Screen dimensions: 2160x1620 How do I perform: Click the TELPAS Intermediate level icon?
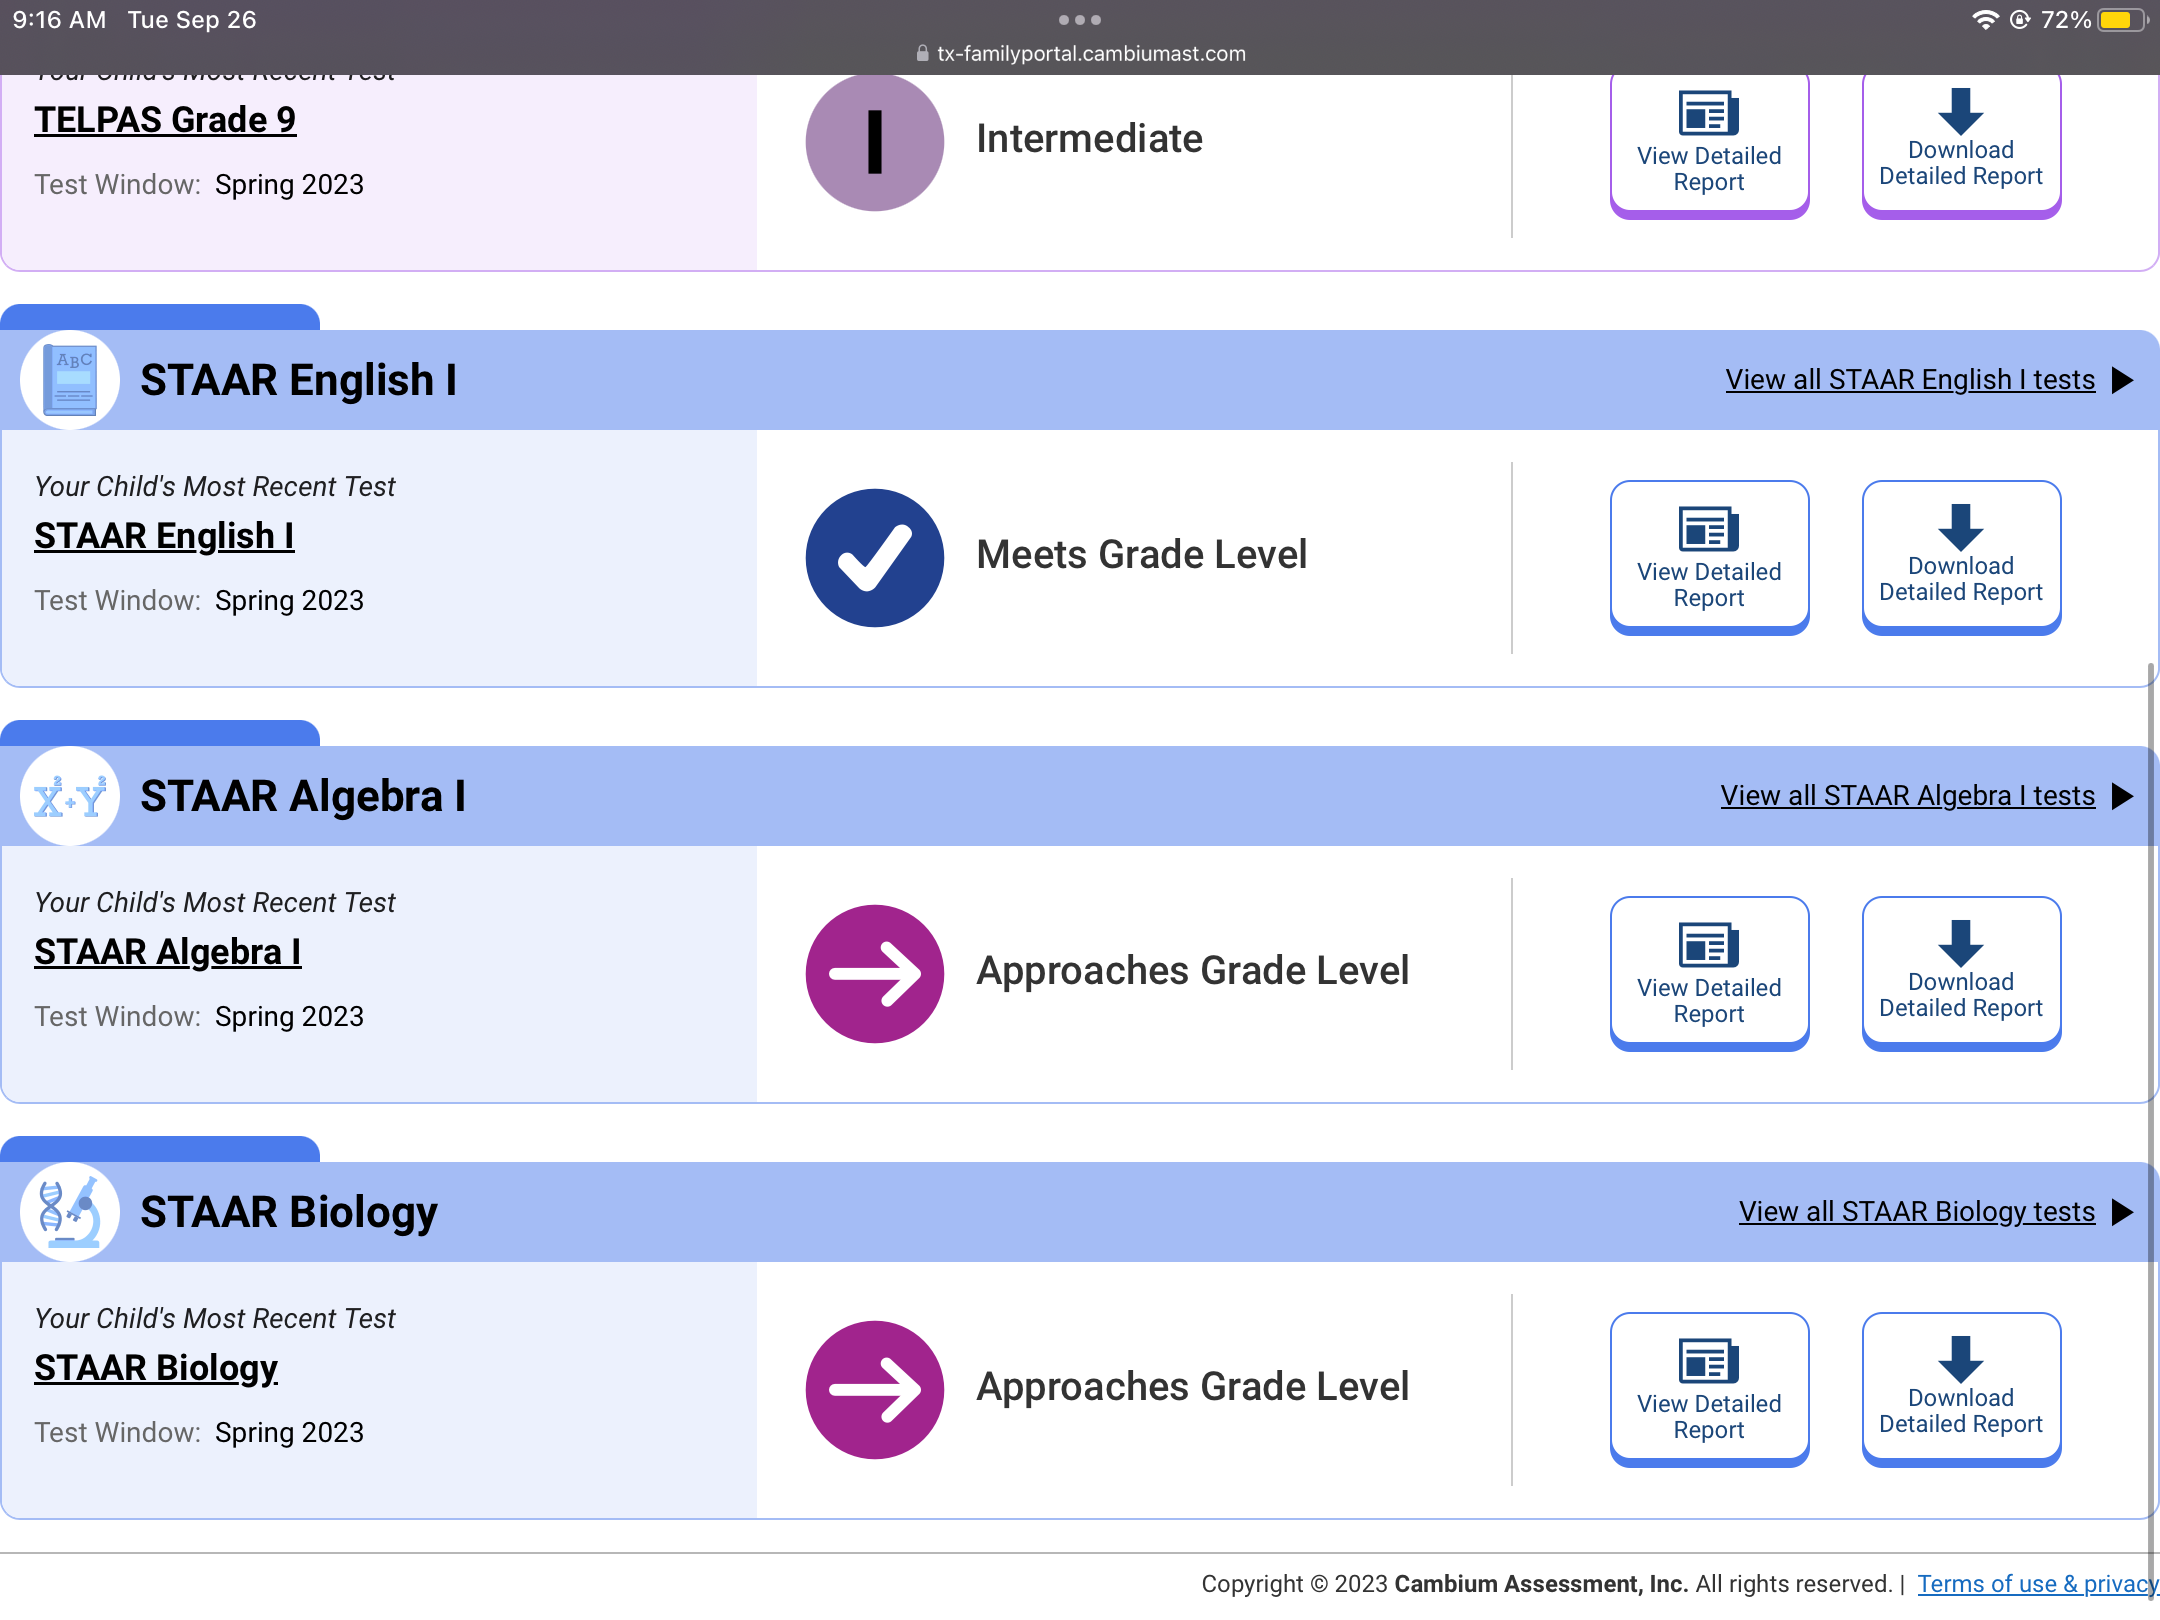[x=875, y=142]
